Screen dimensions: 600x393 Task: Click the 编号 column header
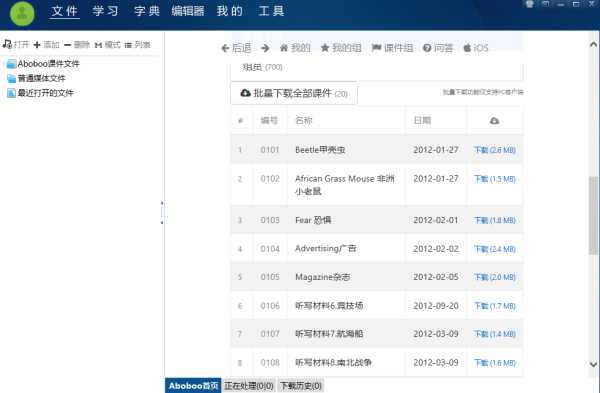tap(269, 121)
